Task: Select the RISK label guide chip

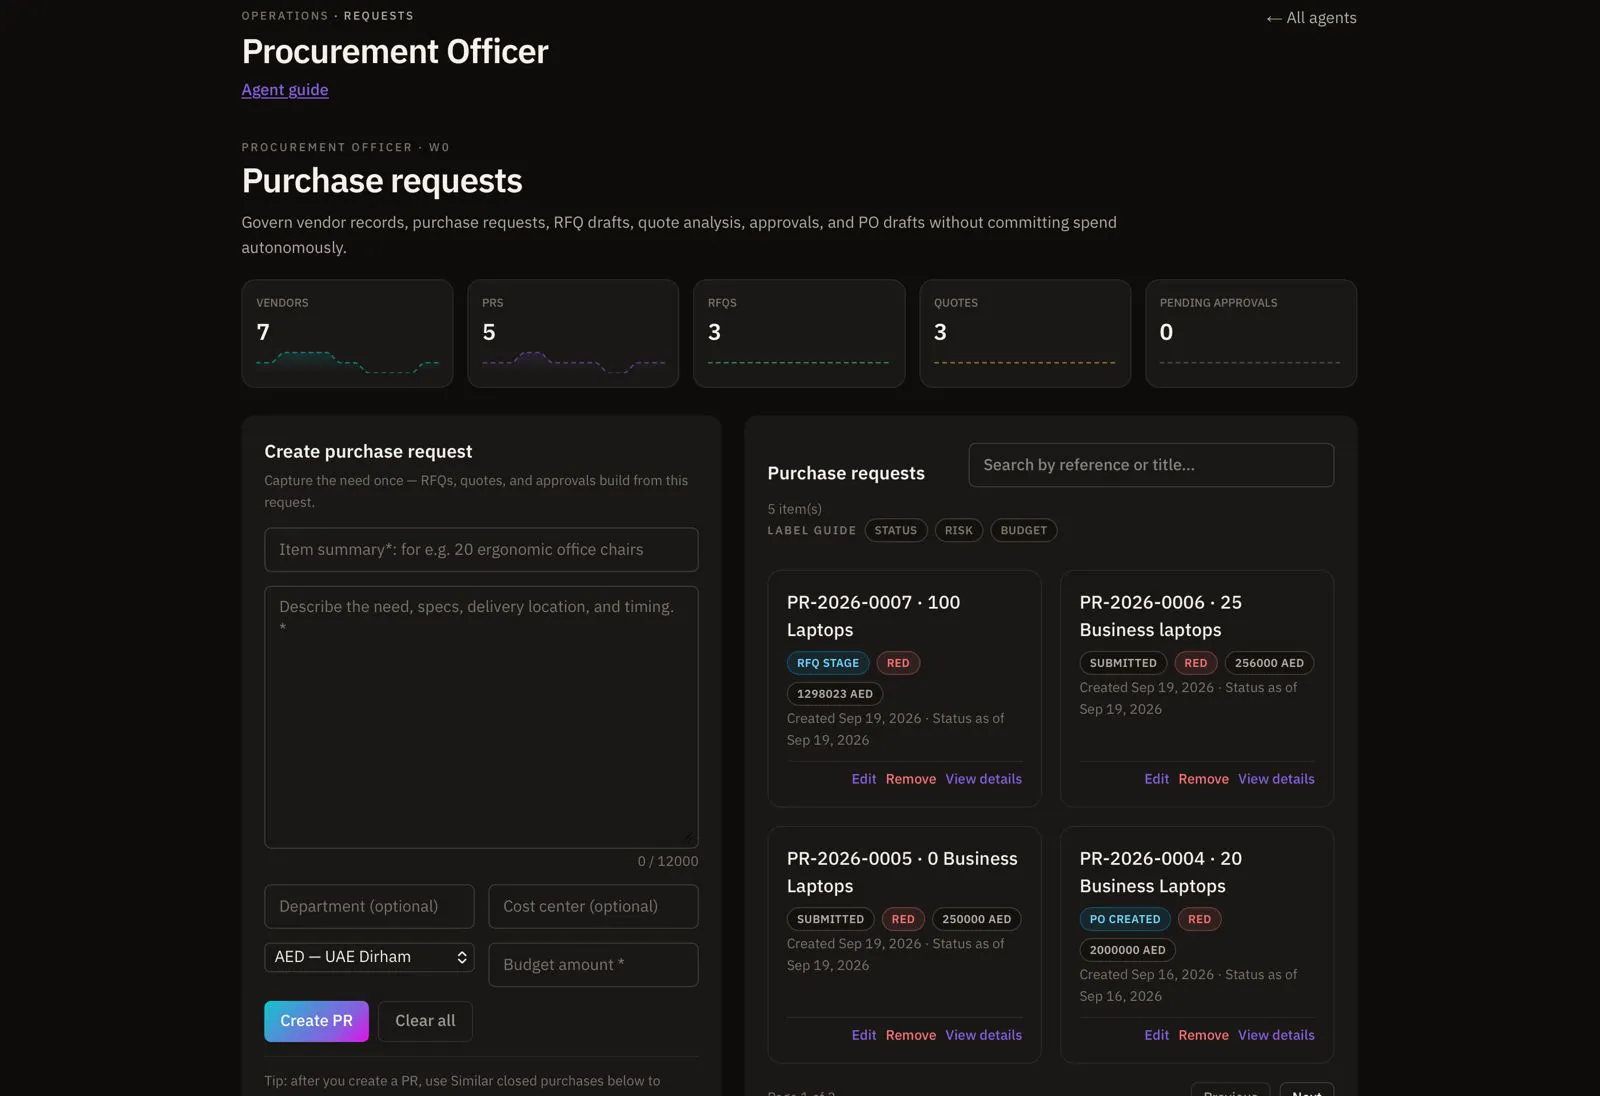Action: (x=958, y=530)
